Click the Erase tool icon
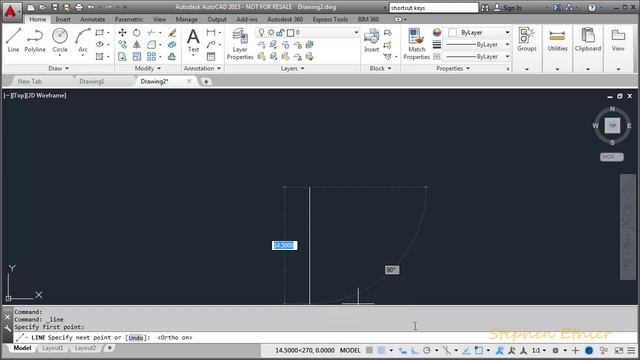The image size is (640, 360). 172,33
